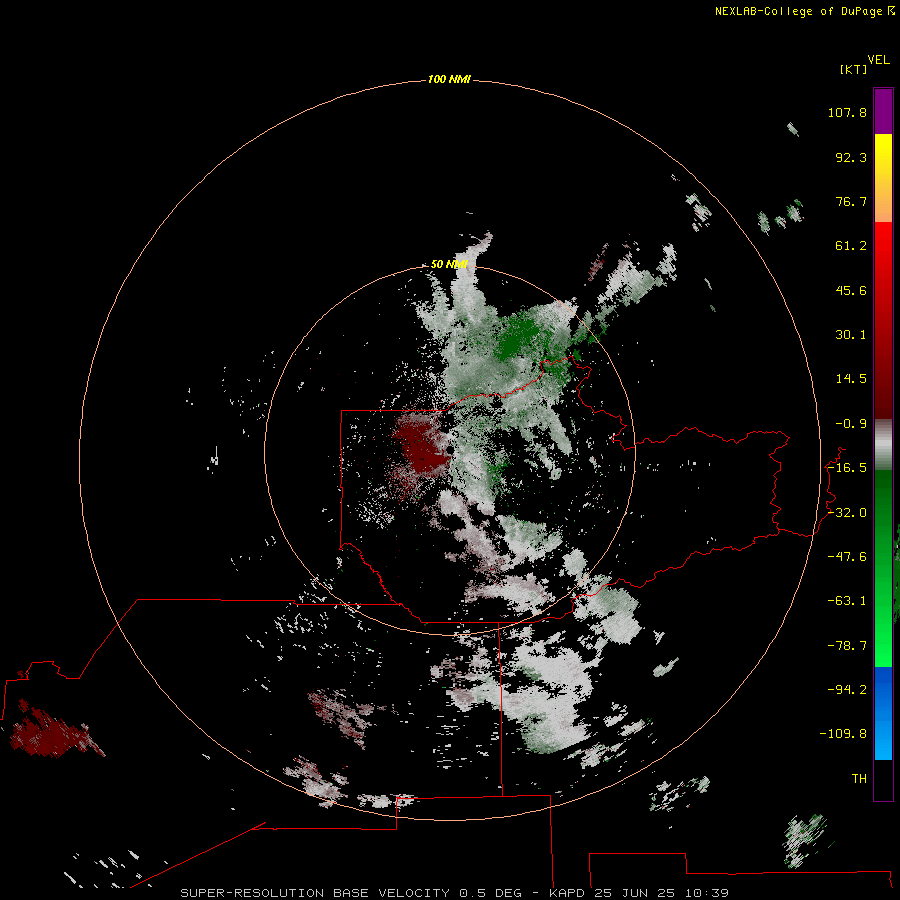Click the 50 NMI range ring label

[x=449, y=264]
